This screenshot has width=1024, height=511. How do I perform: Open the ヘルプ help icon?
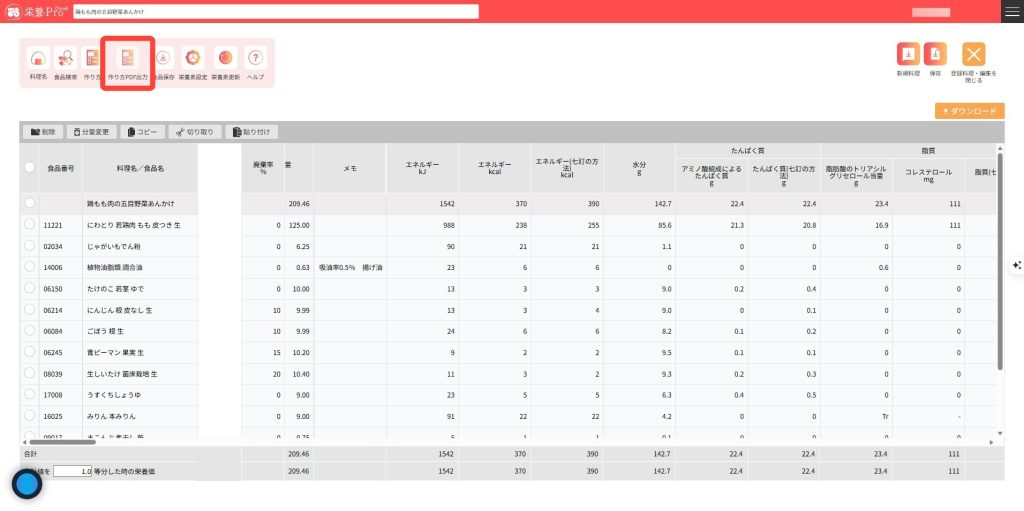[x=256, y=58]
